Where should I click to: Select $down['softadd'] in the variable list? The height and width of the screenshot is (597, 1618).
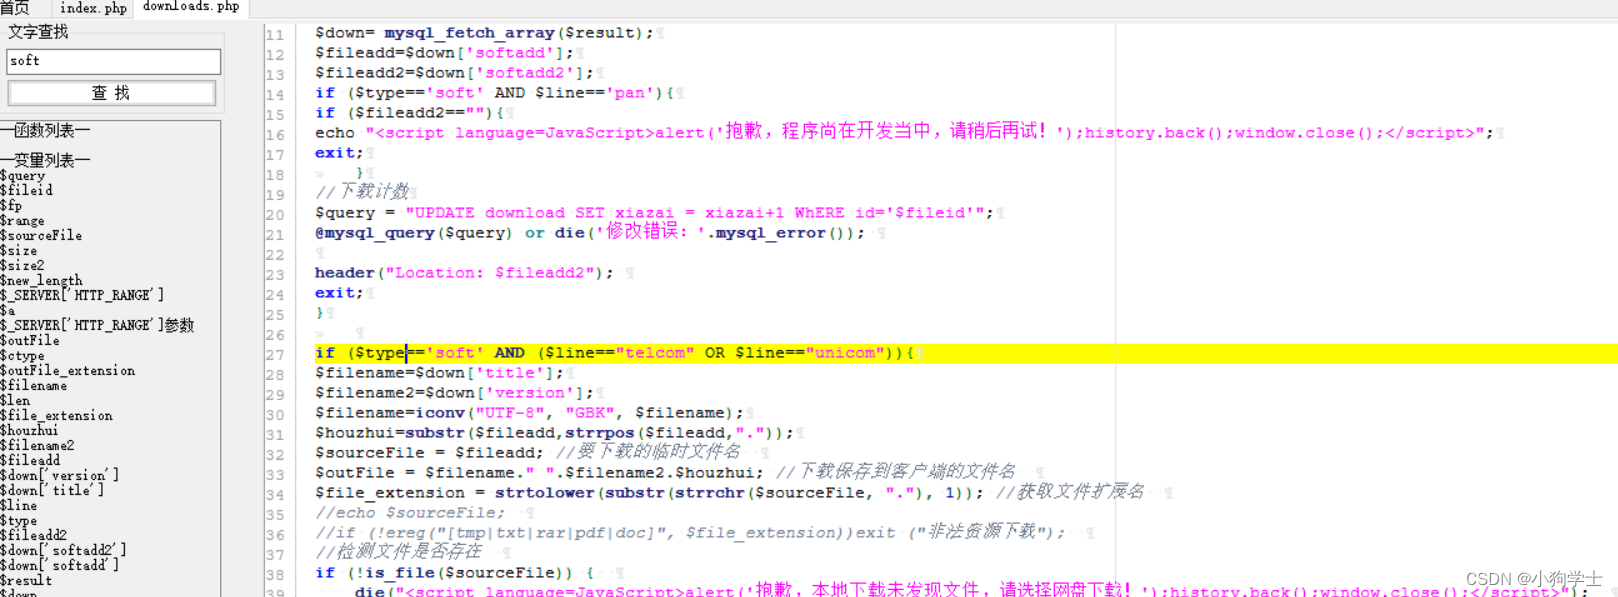pos(60,565)
